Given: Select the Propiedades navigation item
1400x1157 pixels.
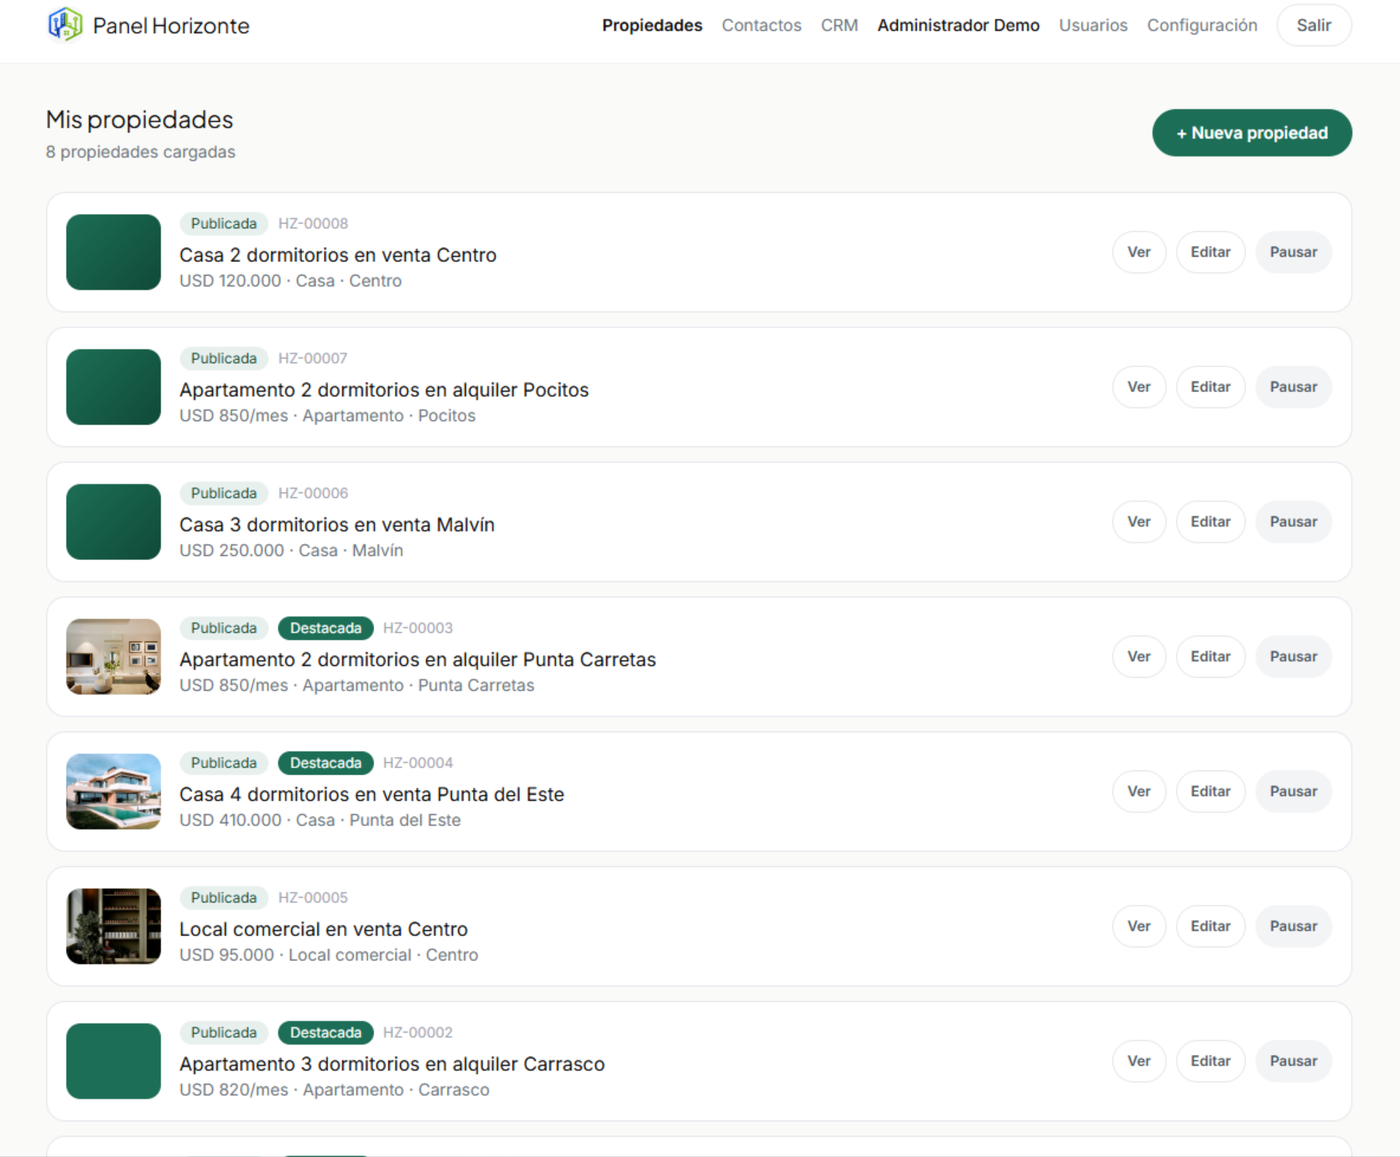Looking at the screenshot, I should click(652, 26).
